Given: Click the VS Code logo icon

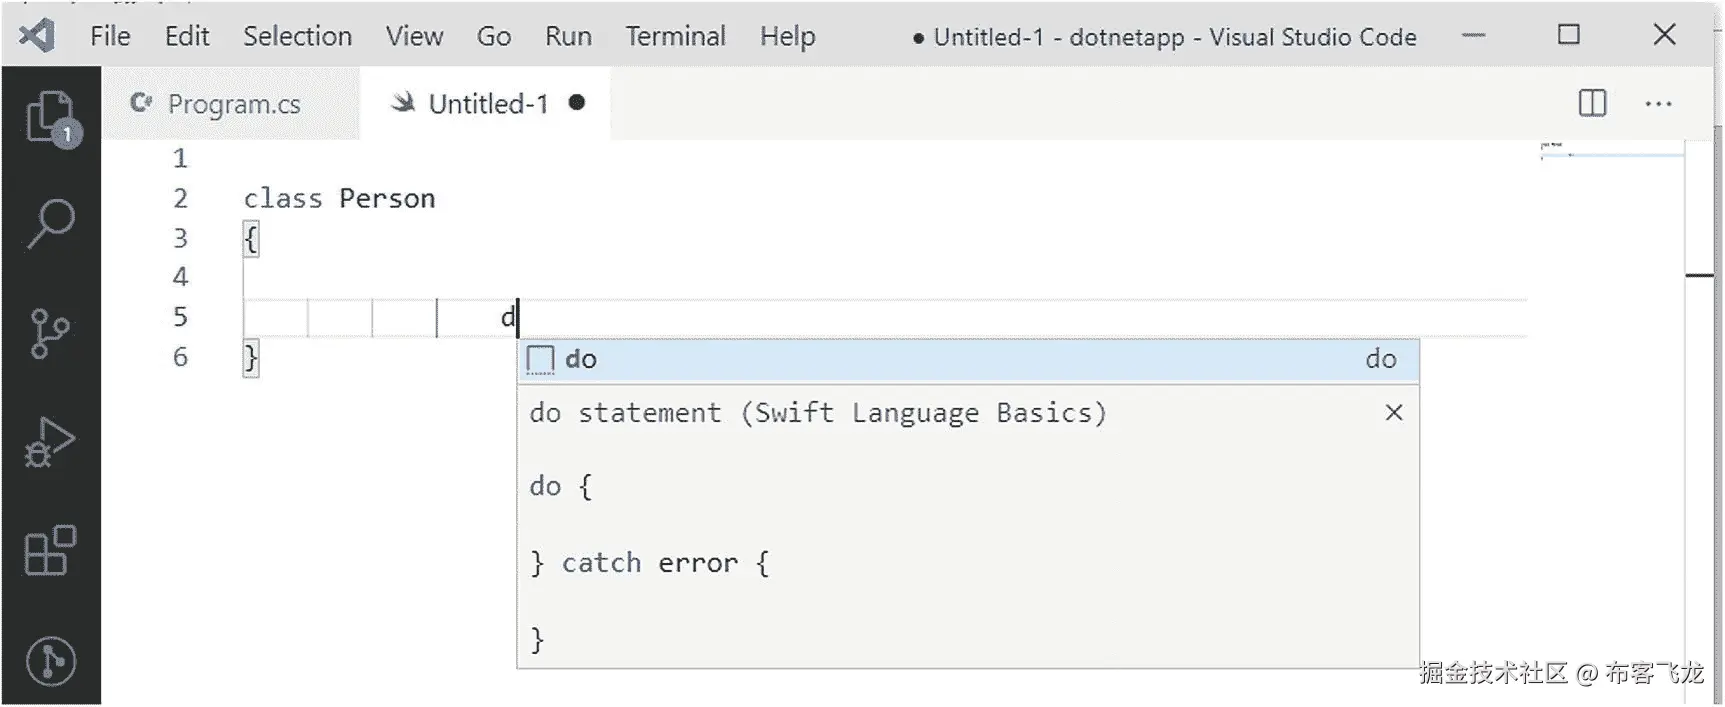Looking at the screenshot, I should [x=38, y=36].
